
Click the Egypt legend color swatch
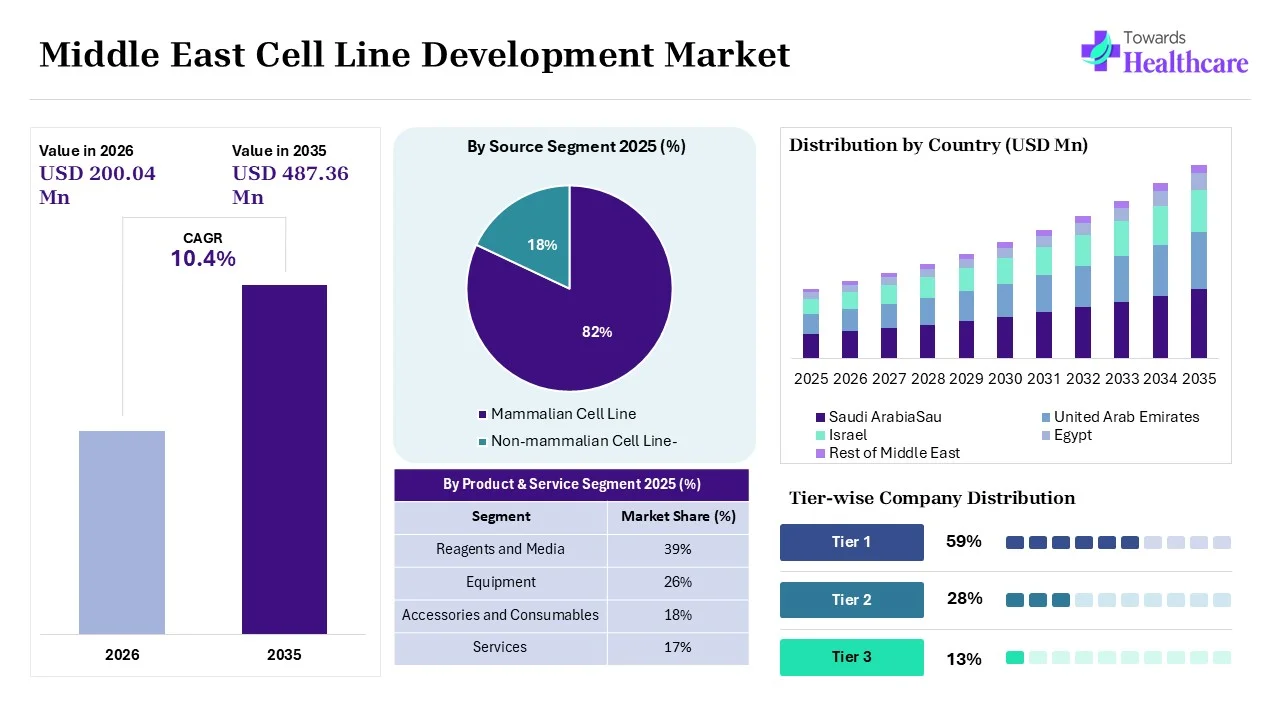[x=1045, y=435]
